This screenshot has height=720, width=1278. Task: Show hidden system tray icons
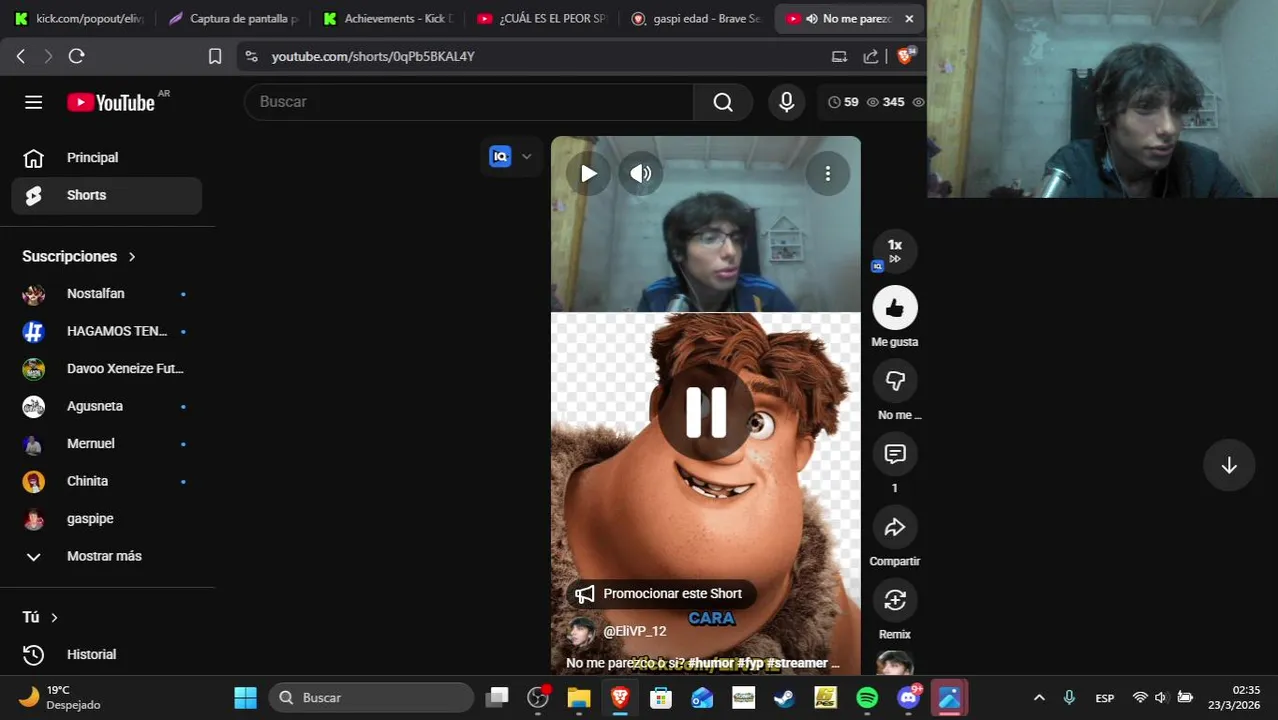tap(1039, 697)
